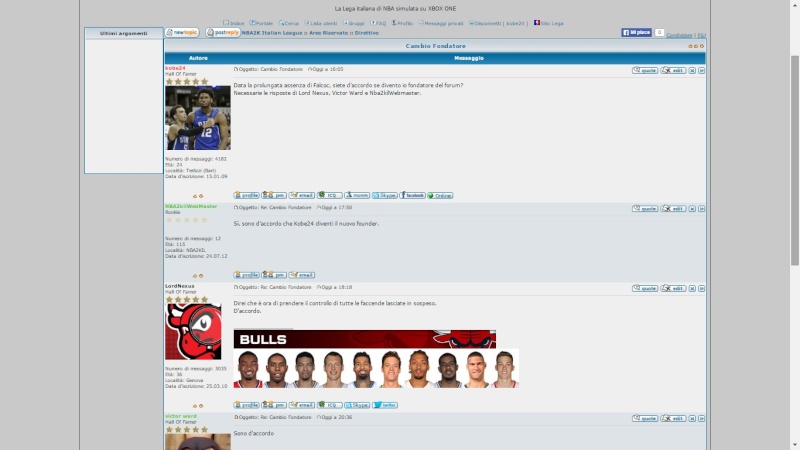Click IP icon on victor ward's post
This screenshot has height=450, width=800.
(x=702, y=418)
